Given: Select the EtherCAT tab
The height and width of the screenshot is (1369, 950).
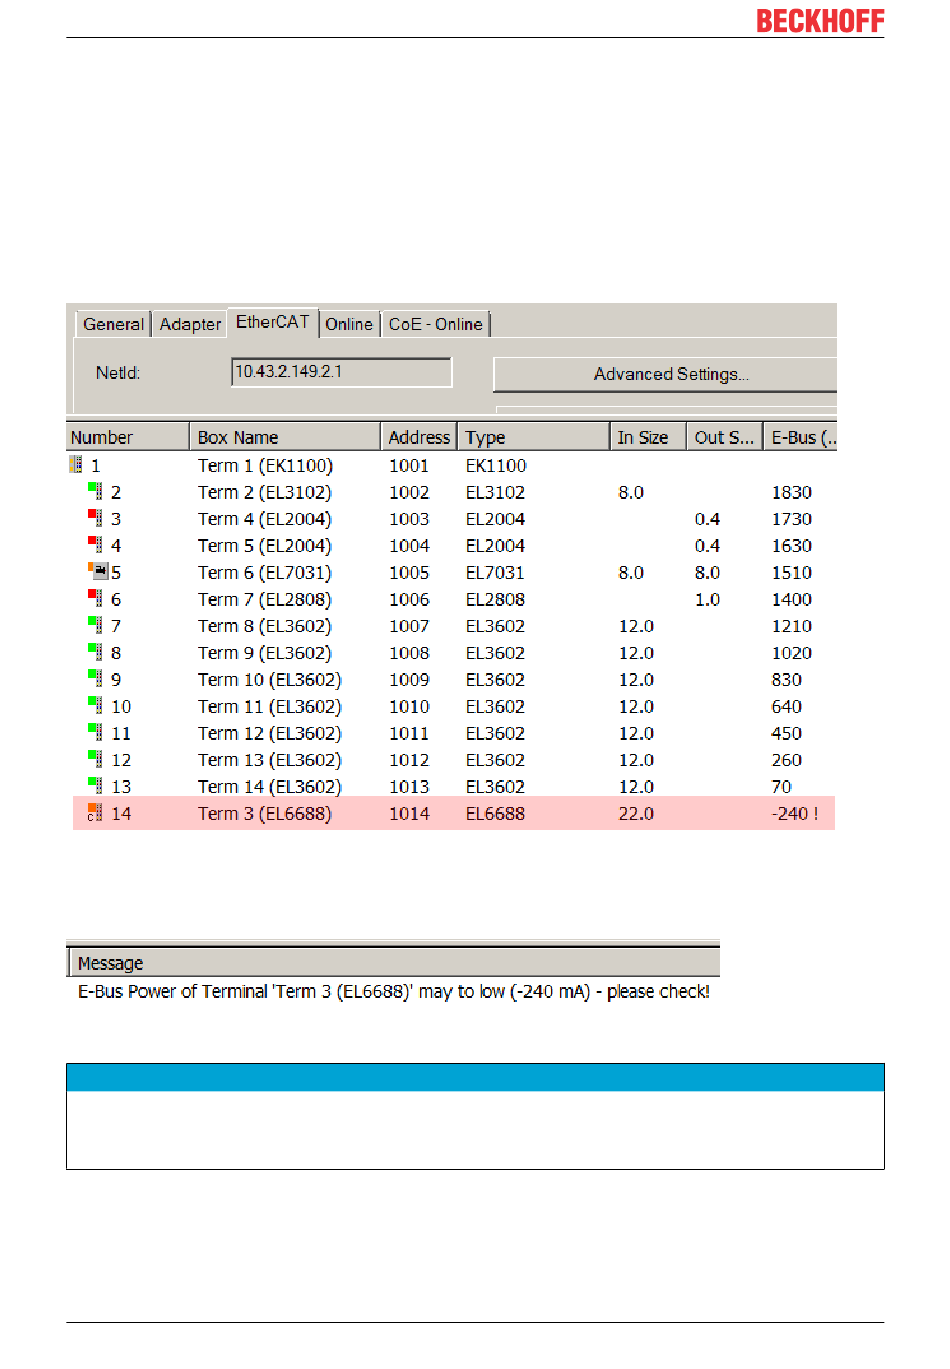Looking at the screenshot, I should pyautogui.click(x=273, y=322).
